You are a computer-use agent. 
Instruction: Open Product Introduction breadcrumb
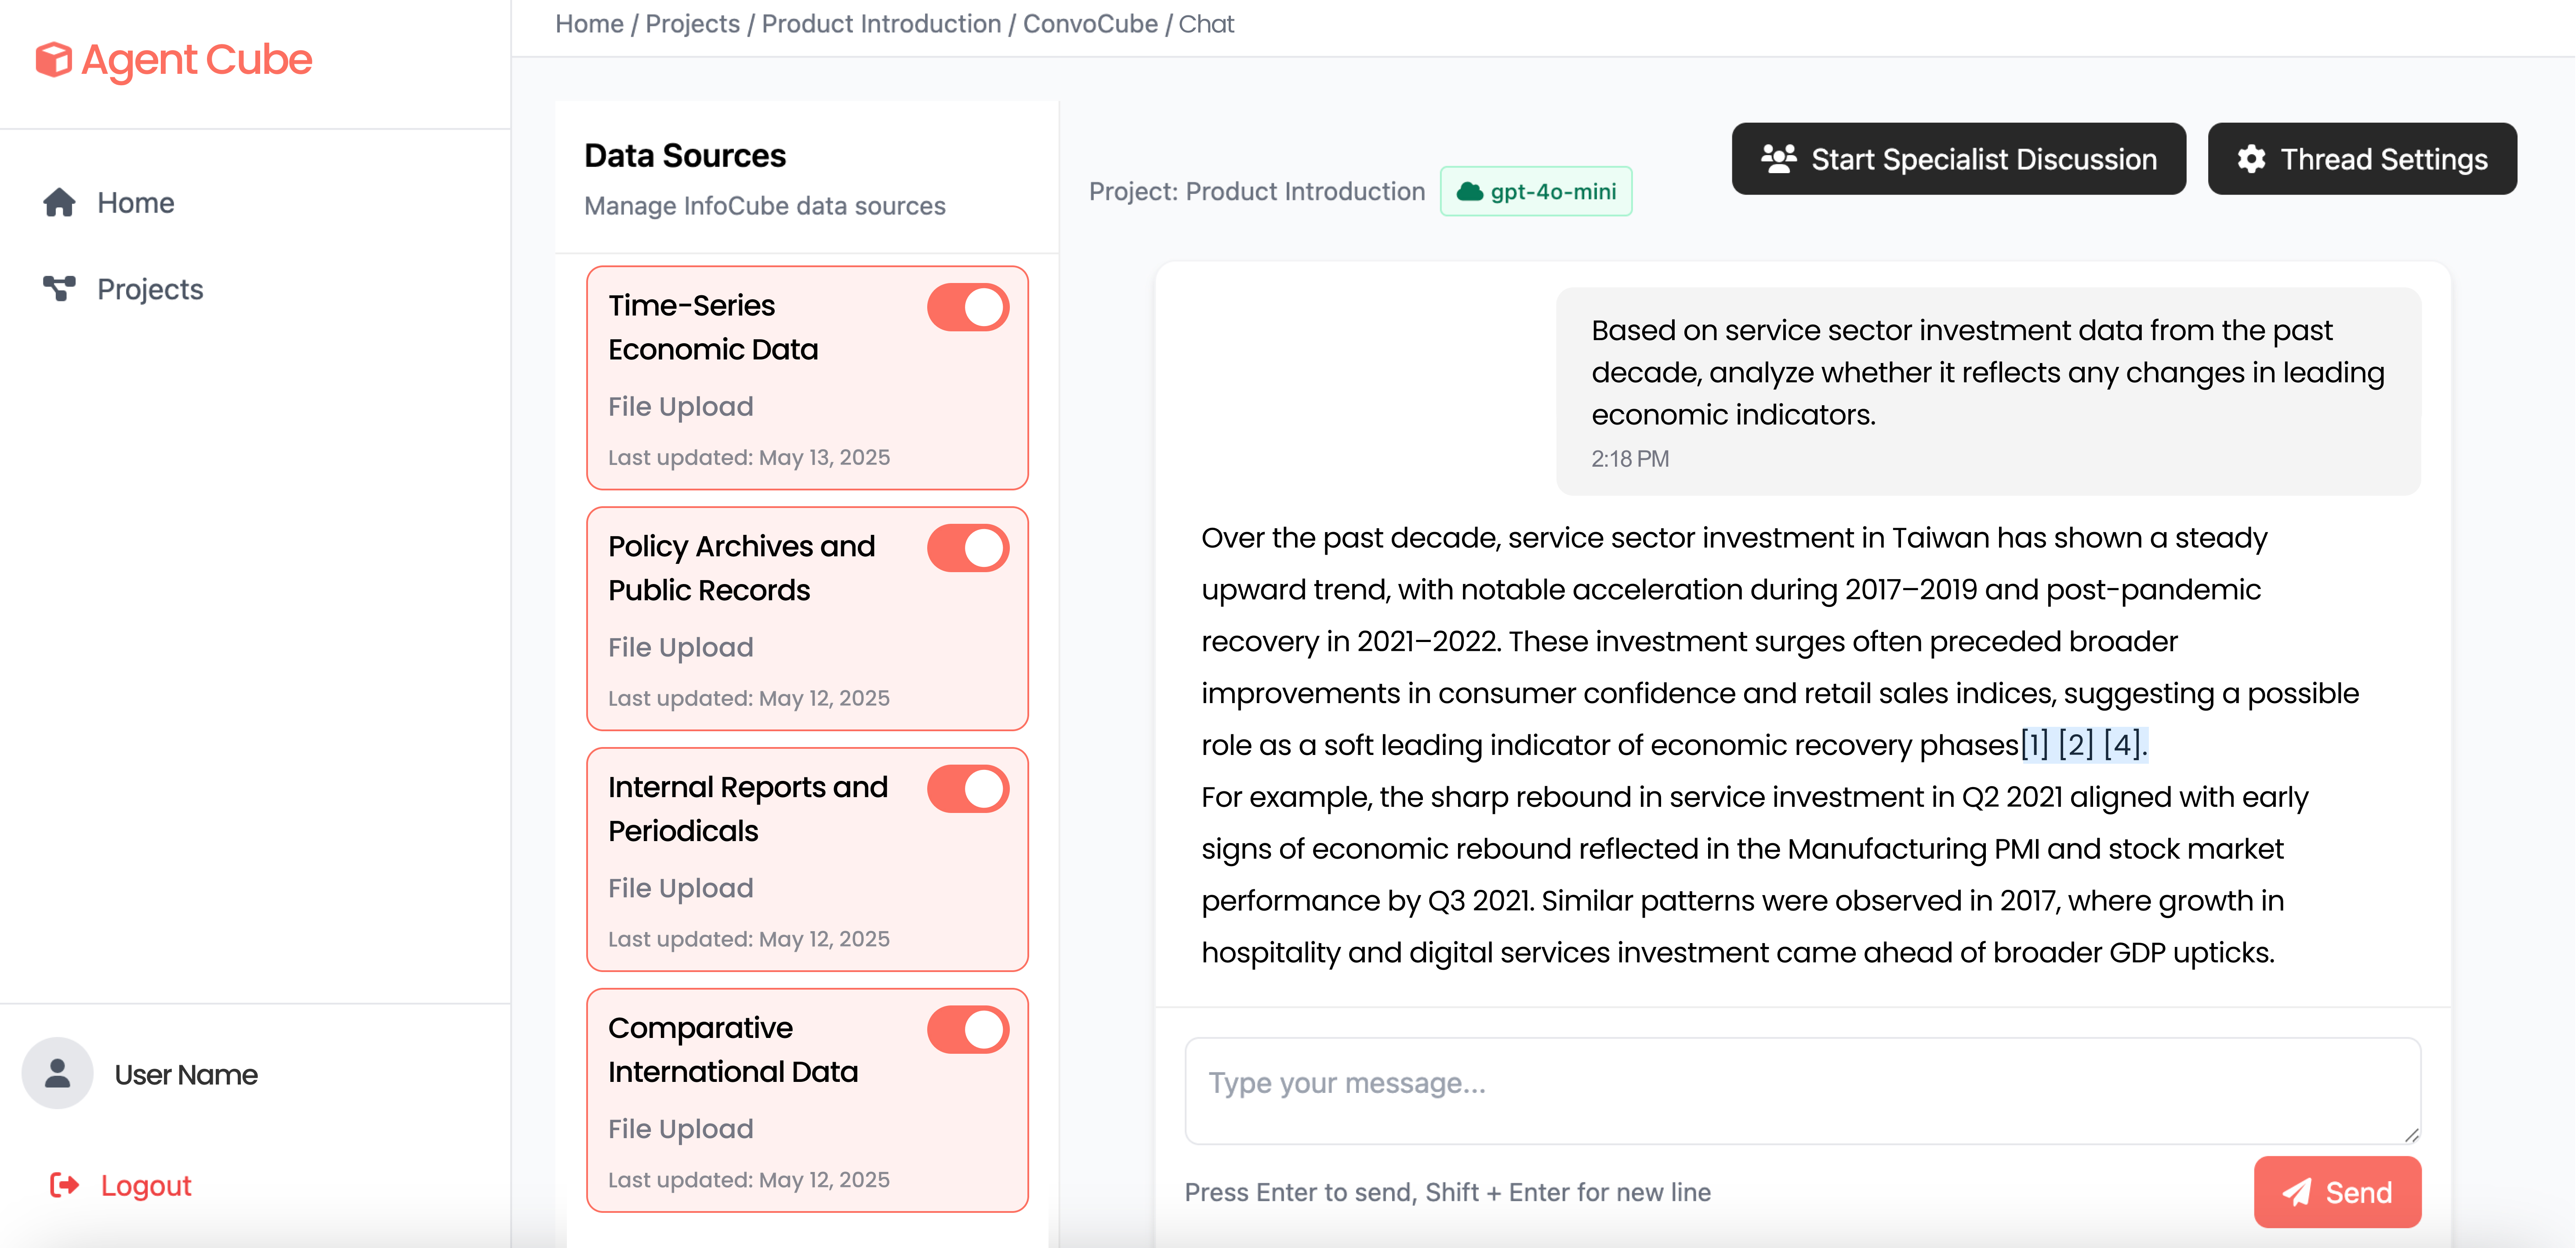pos(881,24)
